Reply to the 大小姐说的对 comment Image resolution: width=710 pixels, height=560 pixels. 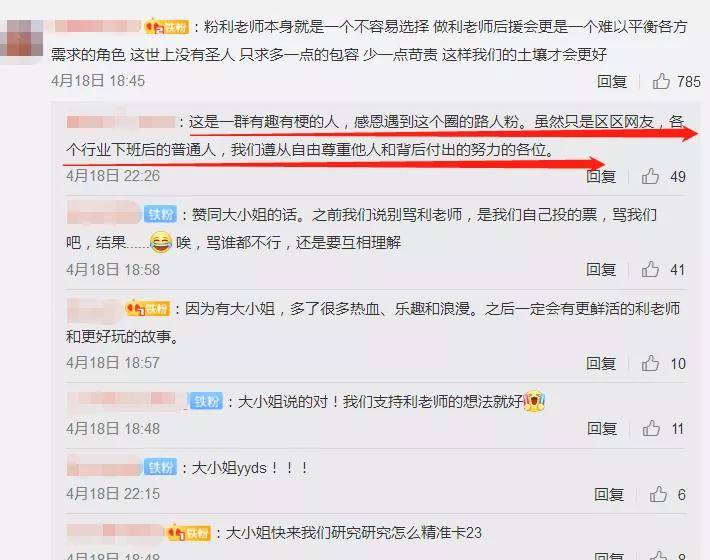tap(602, 428)
